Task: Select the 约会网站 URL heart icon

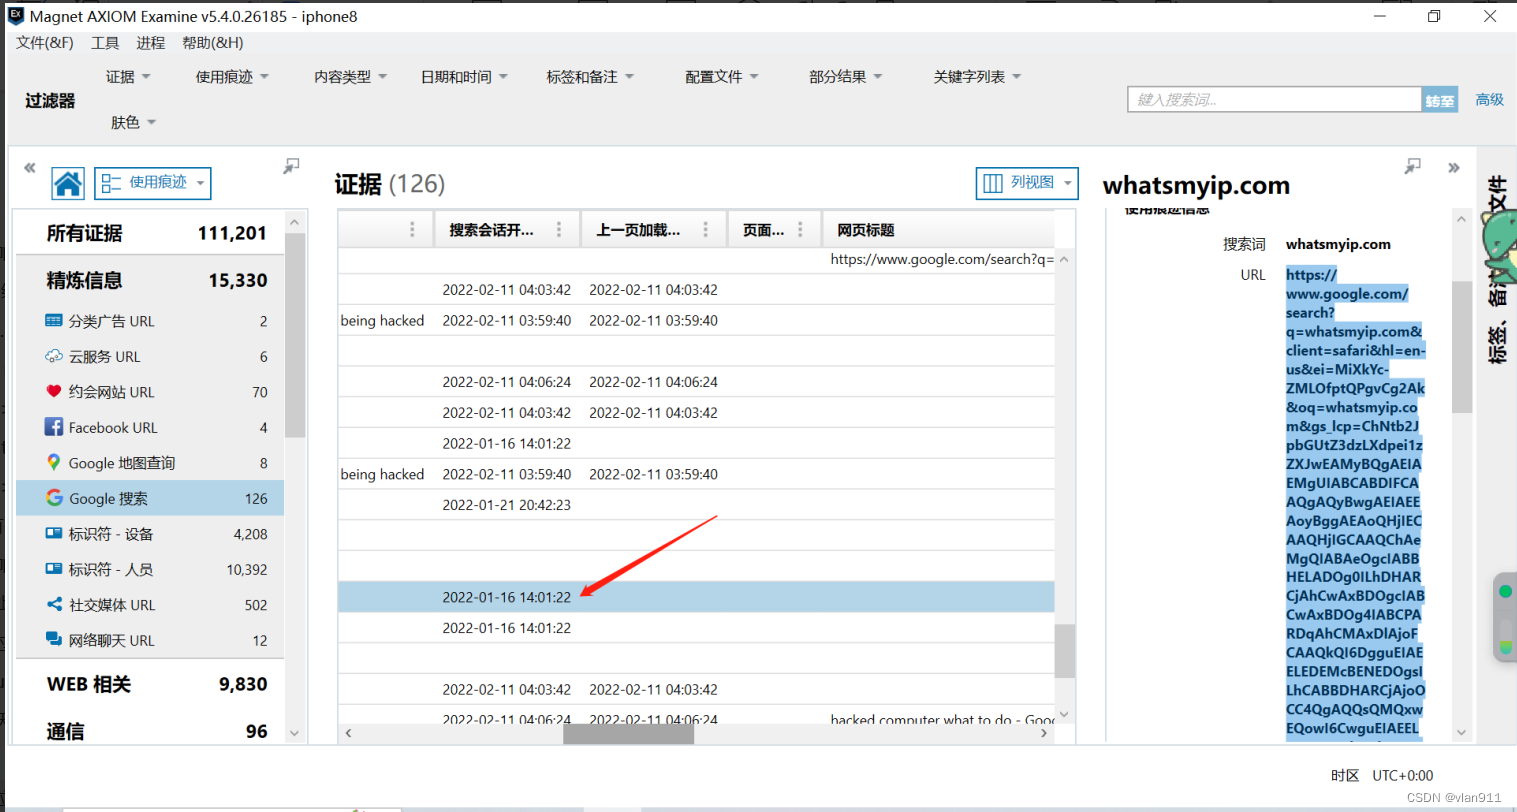Action: click(x=54, y=391)
